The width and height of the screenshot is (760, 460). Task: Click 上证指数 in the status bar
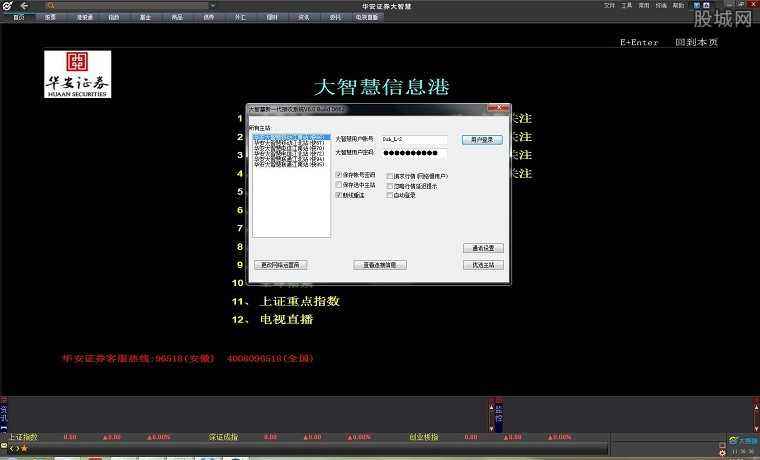[x=23, y=437]
